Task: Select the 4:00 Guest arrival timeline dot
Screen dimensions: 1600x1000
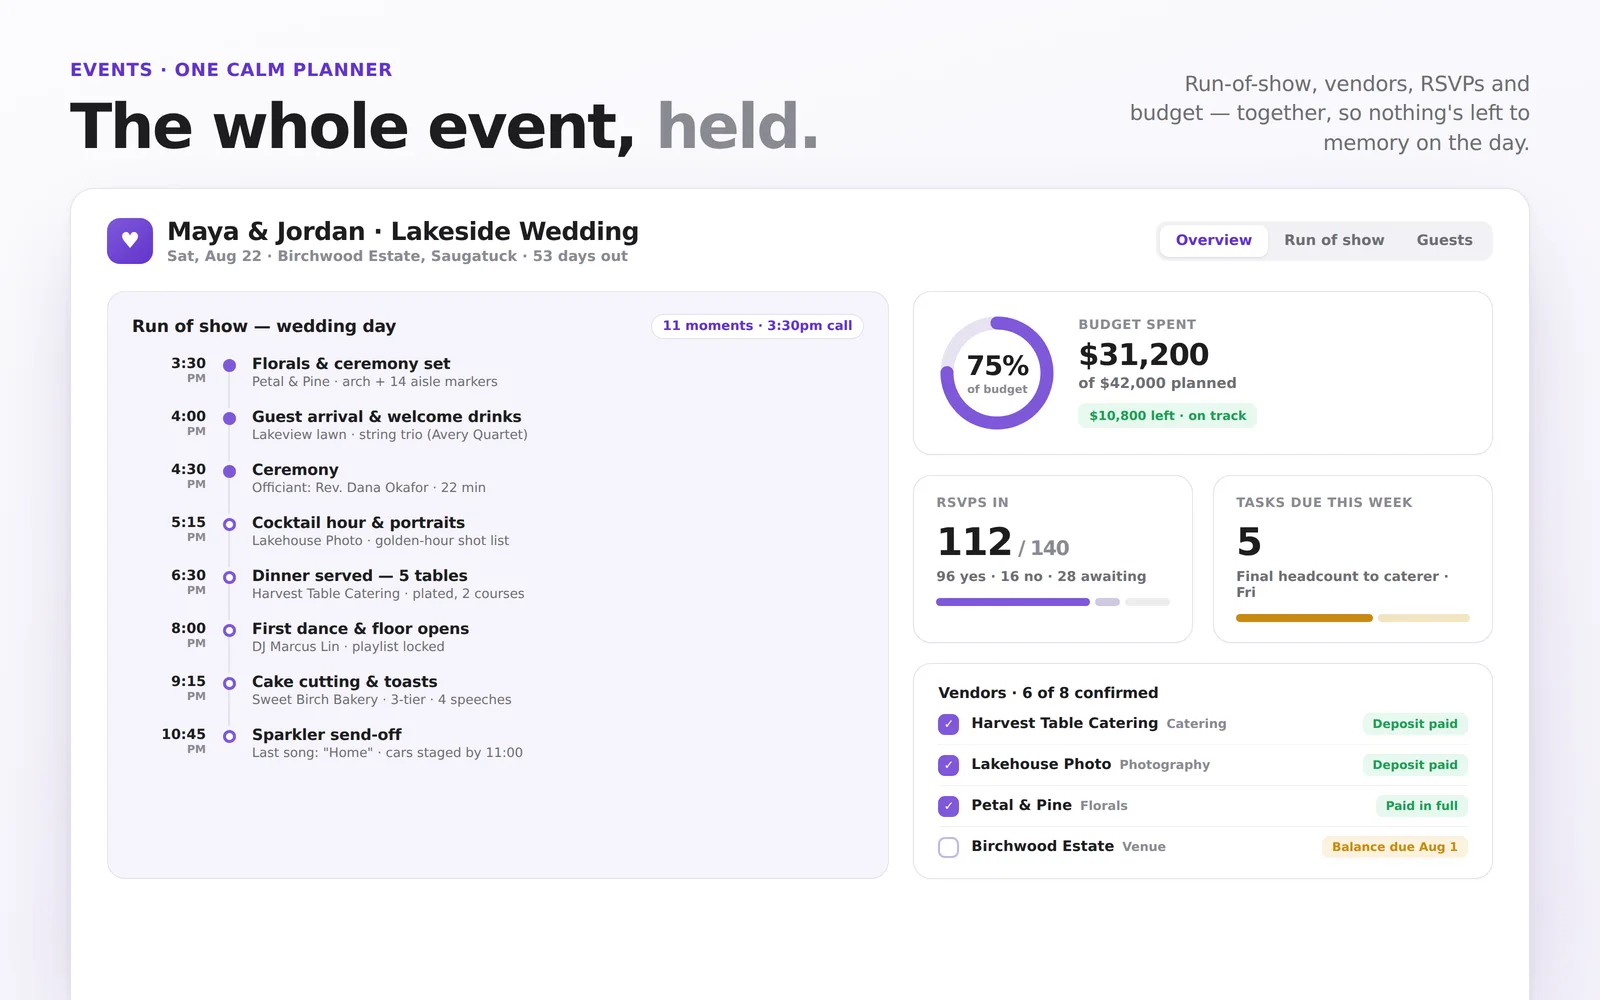Action: (229, 418)
